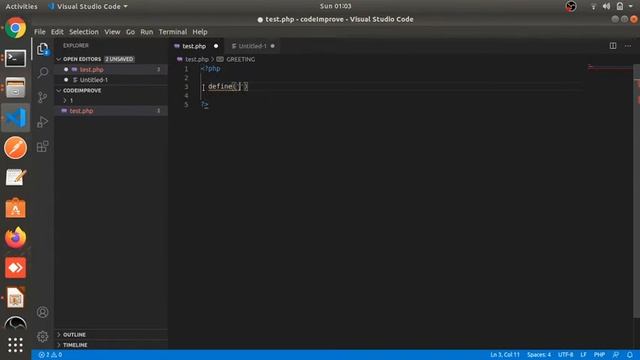Open the notifications bell in status bar
Viewport: 640px width, 360px height.
pyautogui.click(x=630, y=355)
